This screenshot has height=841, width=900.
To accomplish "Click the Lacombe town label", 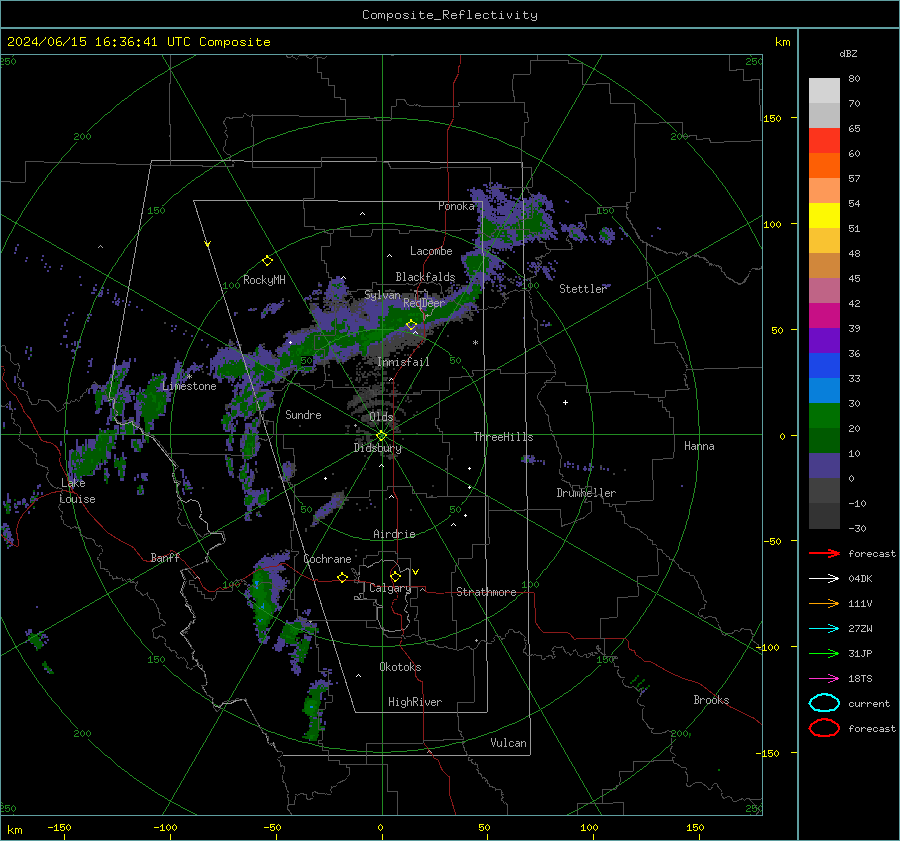I will pos(431,251).
